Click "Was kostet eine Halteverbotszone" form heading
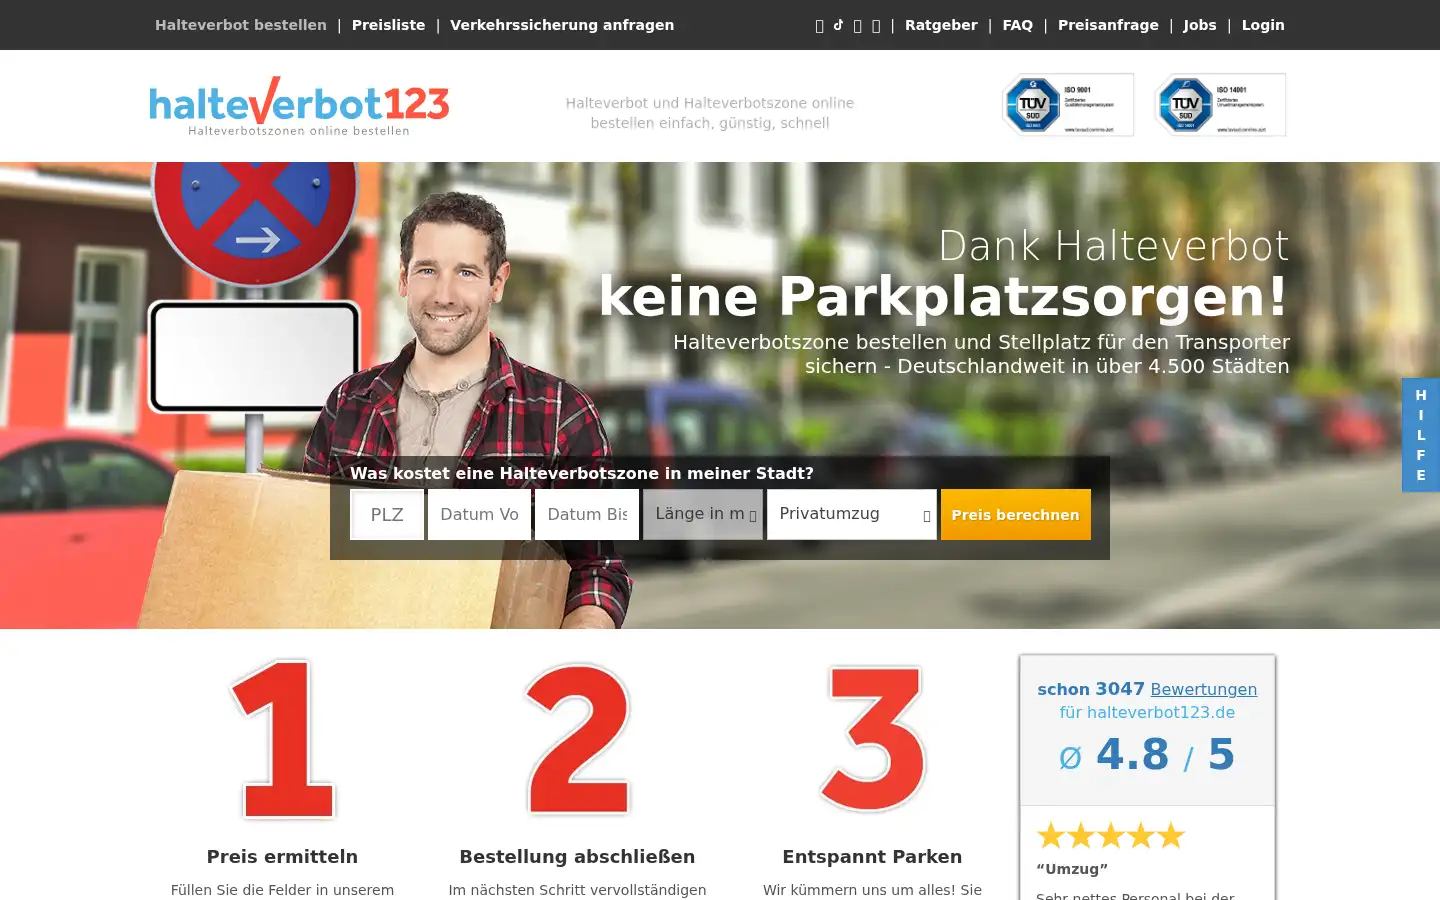Viewport: 1440px width, 900px height. (x=582, y=473)
